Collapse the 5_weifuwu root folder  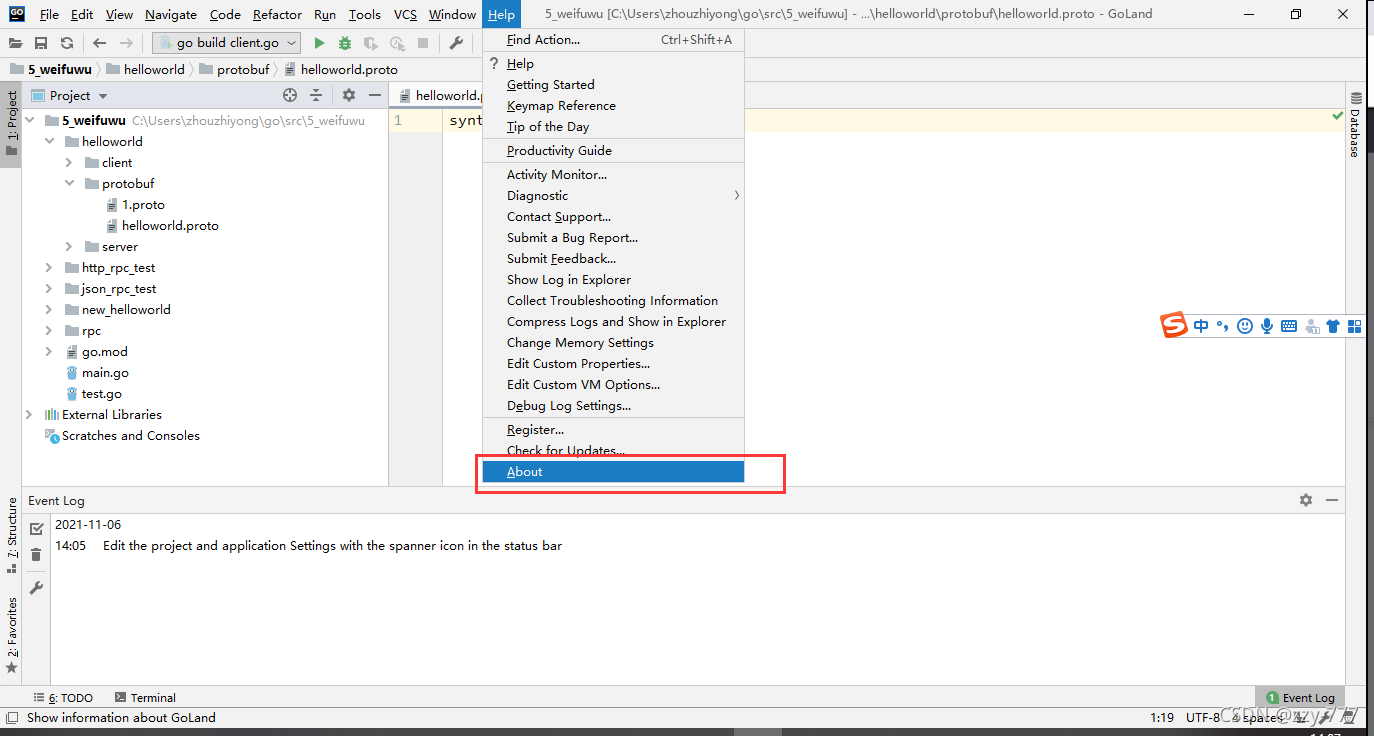pos(29,120)
